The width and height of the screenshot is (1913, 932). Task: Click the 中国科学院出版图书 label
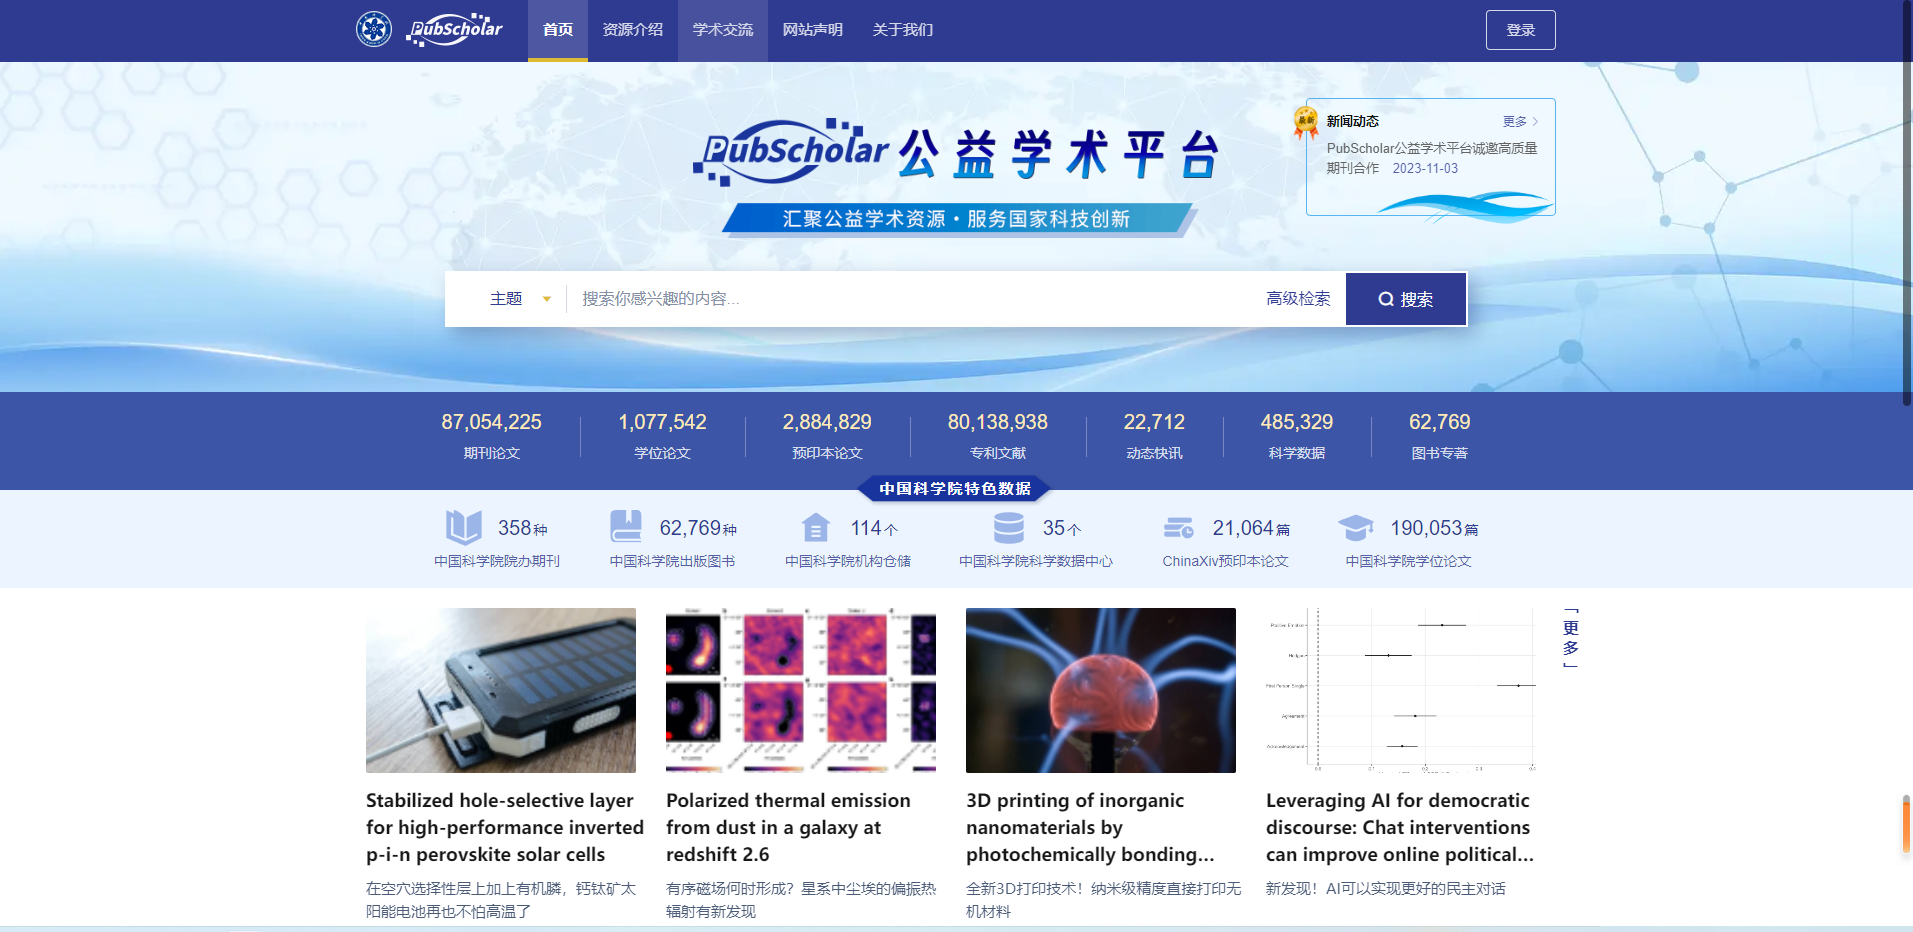672,561
